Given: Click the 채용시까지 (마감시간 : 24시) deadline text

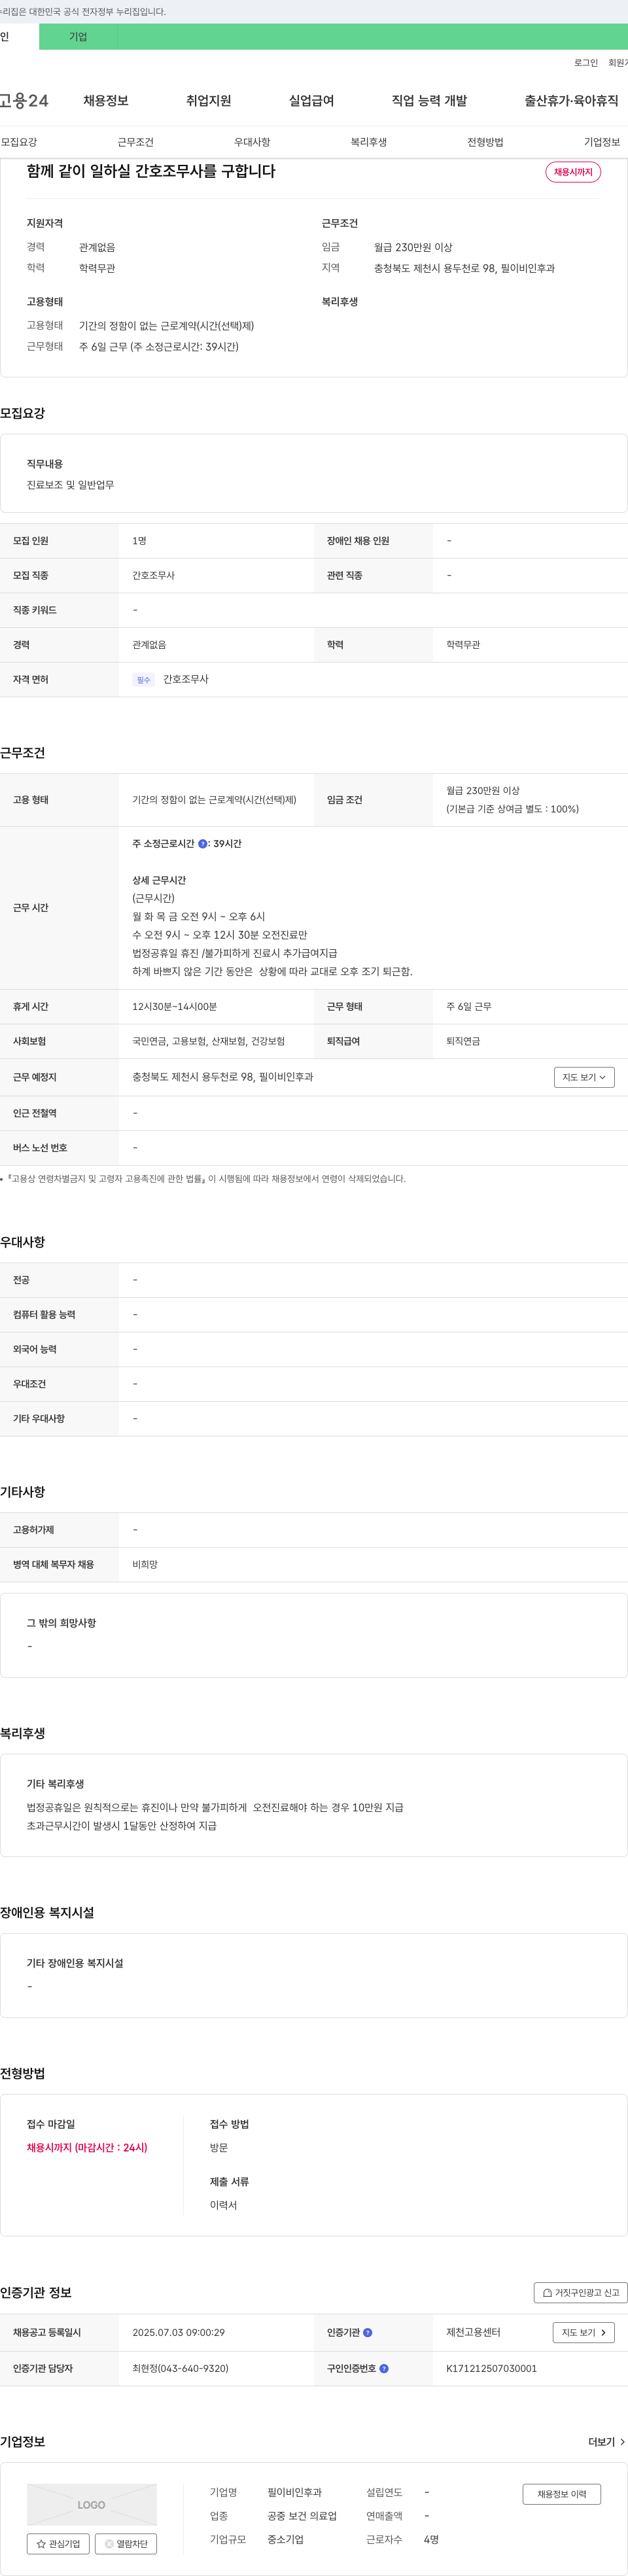Looking at the screenshot, I should point(87,2147).
